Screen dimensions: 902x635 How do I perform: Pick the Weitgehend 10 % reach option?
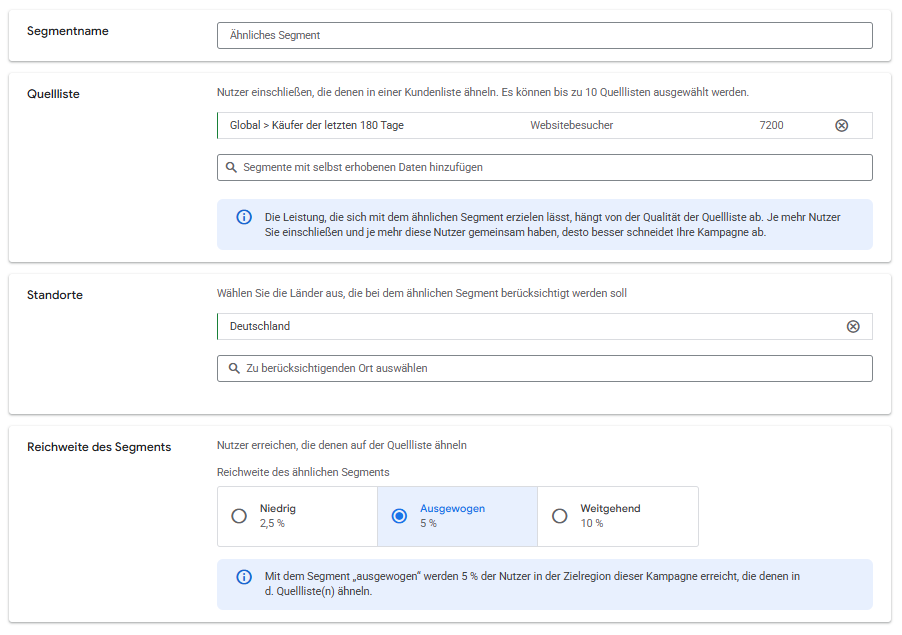pos(560,516)
